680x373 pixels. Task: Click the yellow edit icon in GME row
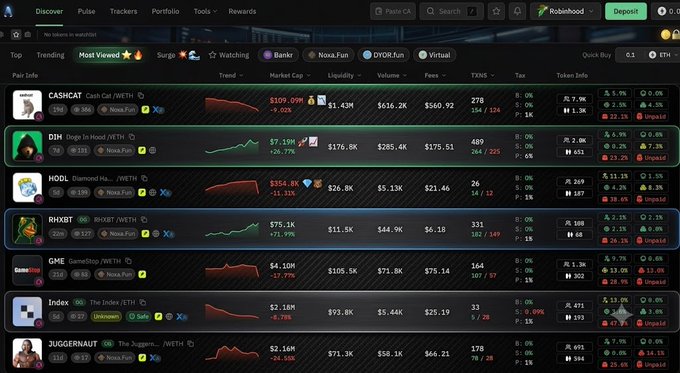click(x=142, y=275)
